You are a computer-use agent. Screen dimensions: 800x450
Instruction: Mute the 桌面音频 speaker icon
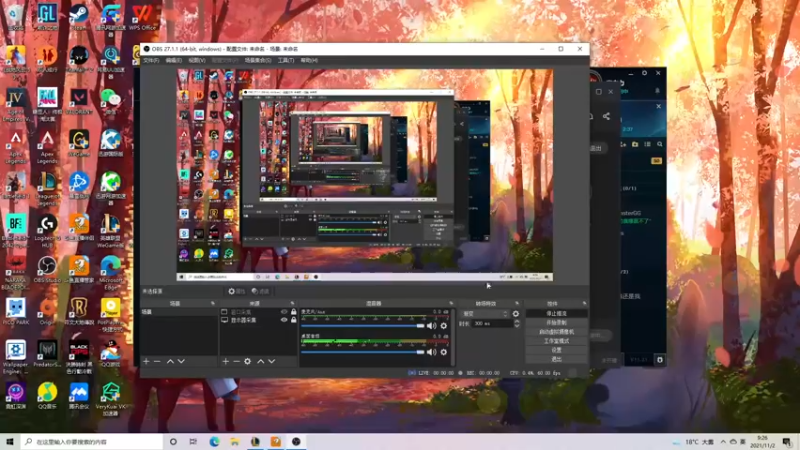pos(432,352)
